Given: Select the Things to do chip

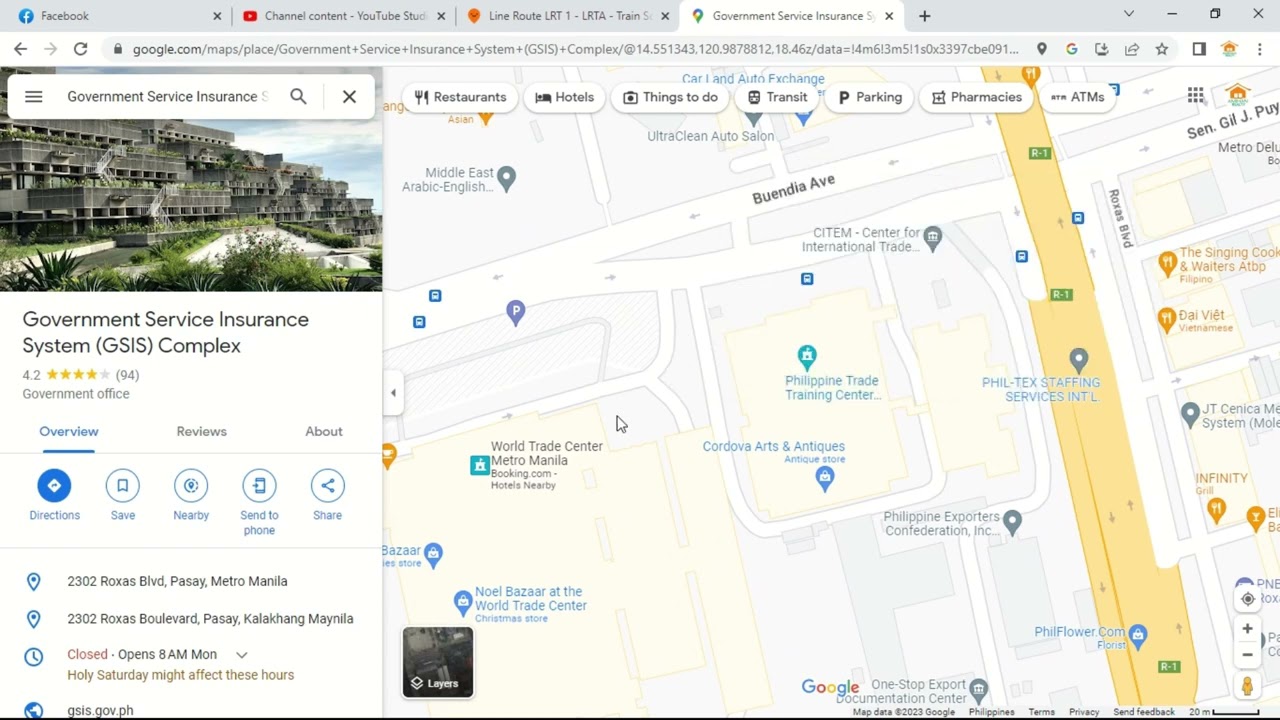Looking at the screenshot, I should coord(670,97).
